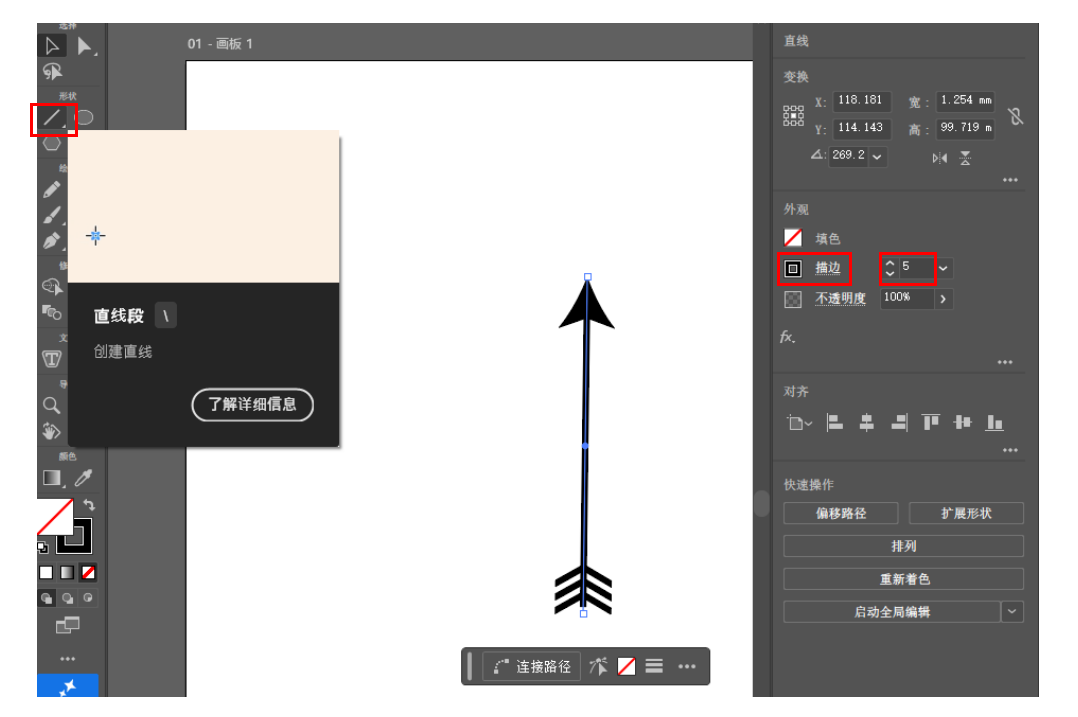Show more Align options
The image size is (1078, 717).
(1010, 450)
